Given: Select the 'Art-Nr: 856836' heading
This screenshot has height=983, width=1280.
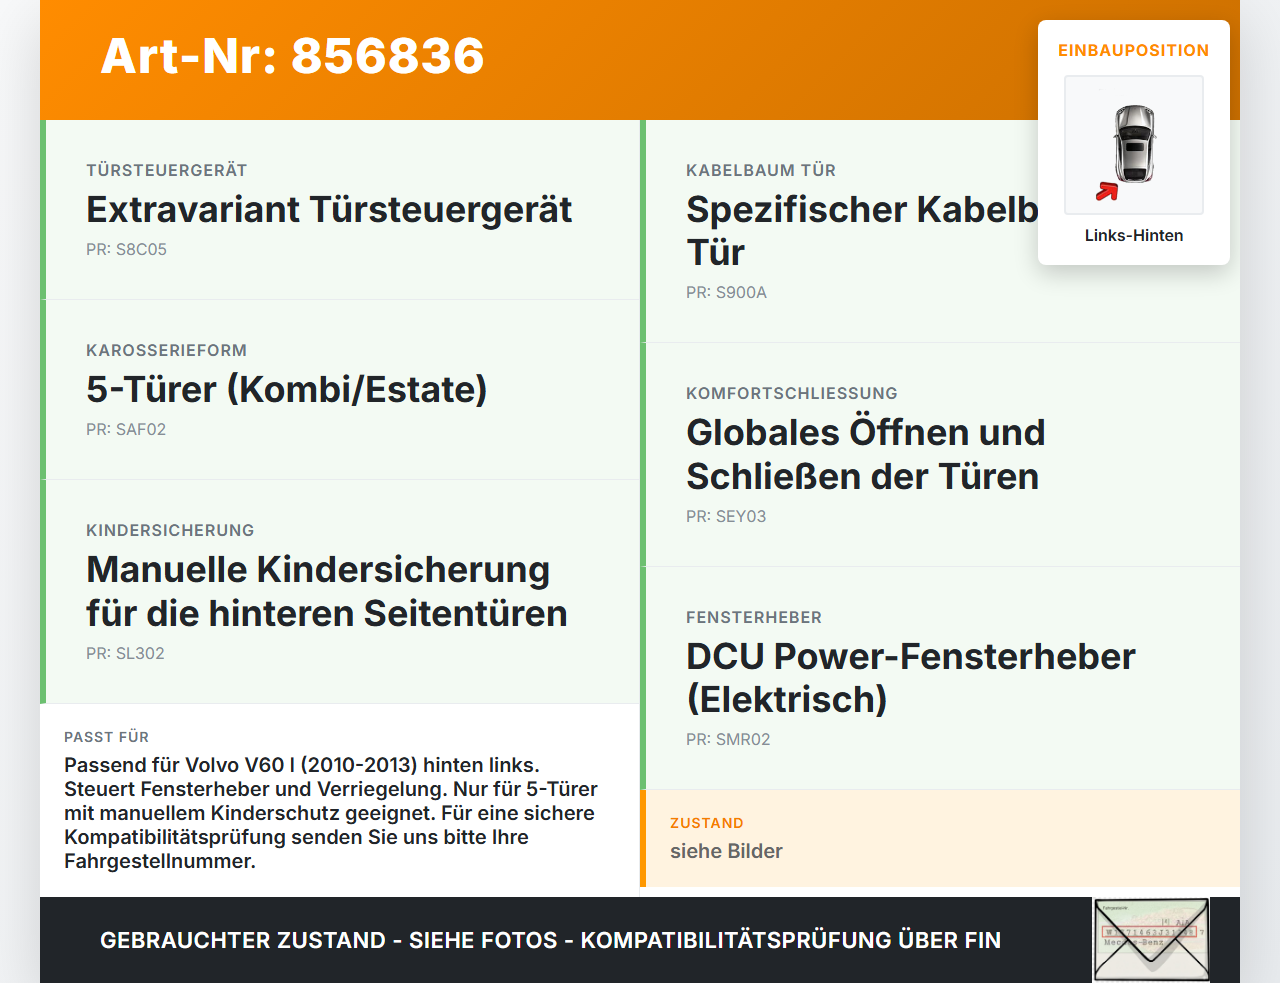Looking at the screenshot, I should (292, 56).
